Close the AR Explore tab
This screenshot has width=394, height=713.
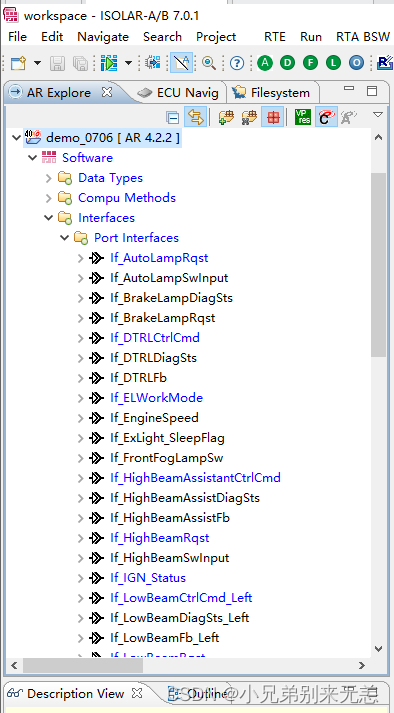tap(106, 92)
